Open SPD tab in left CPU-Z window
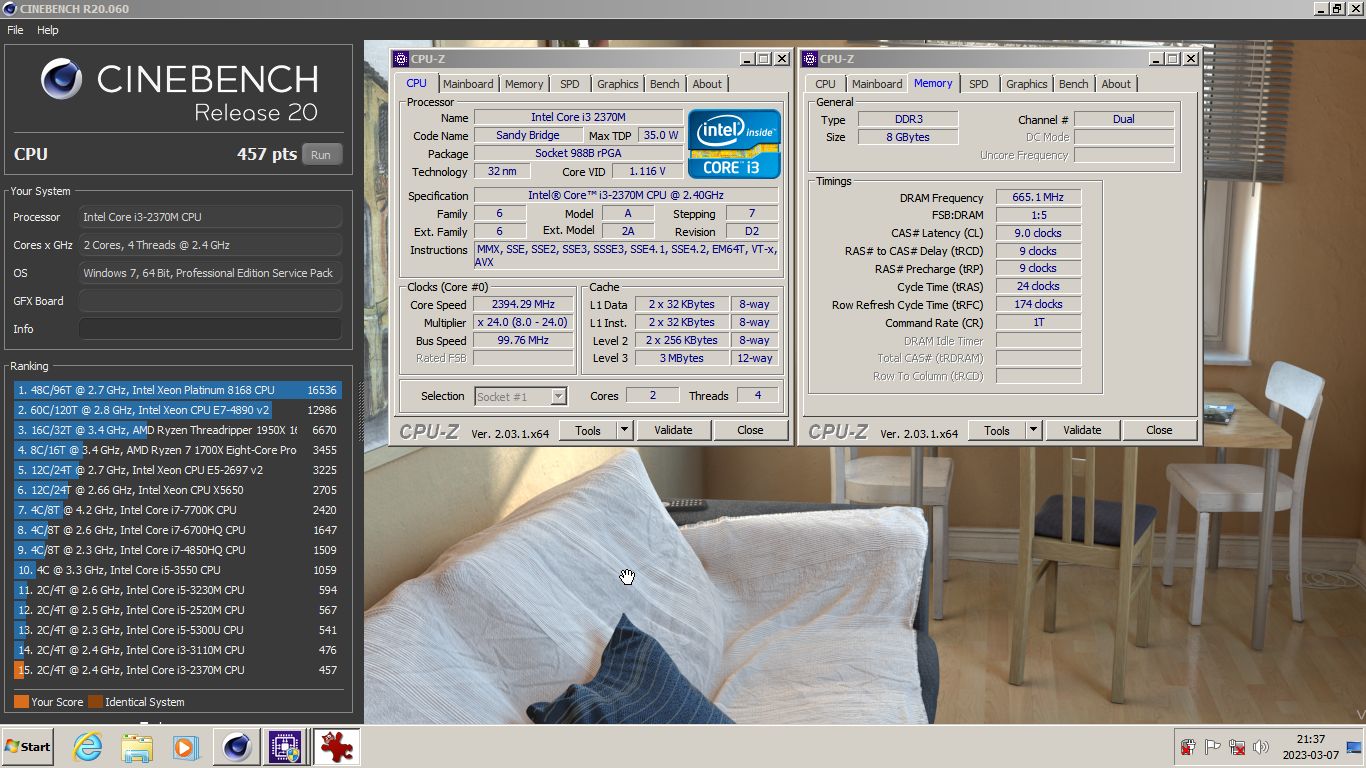This screenshot has width=1366, height=768. 569,84
